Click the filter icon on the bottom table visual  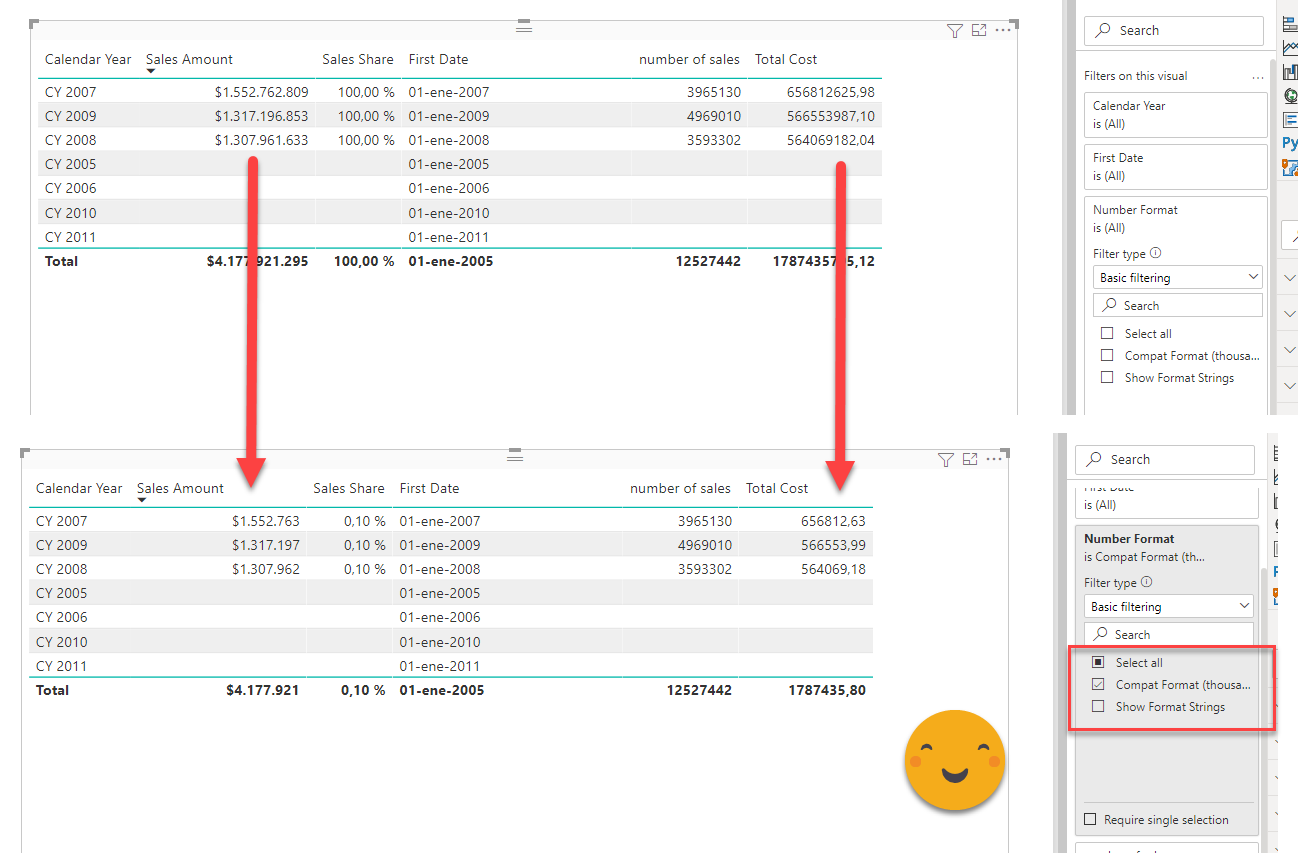coord(945,460)
